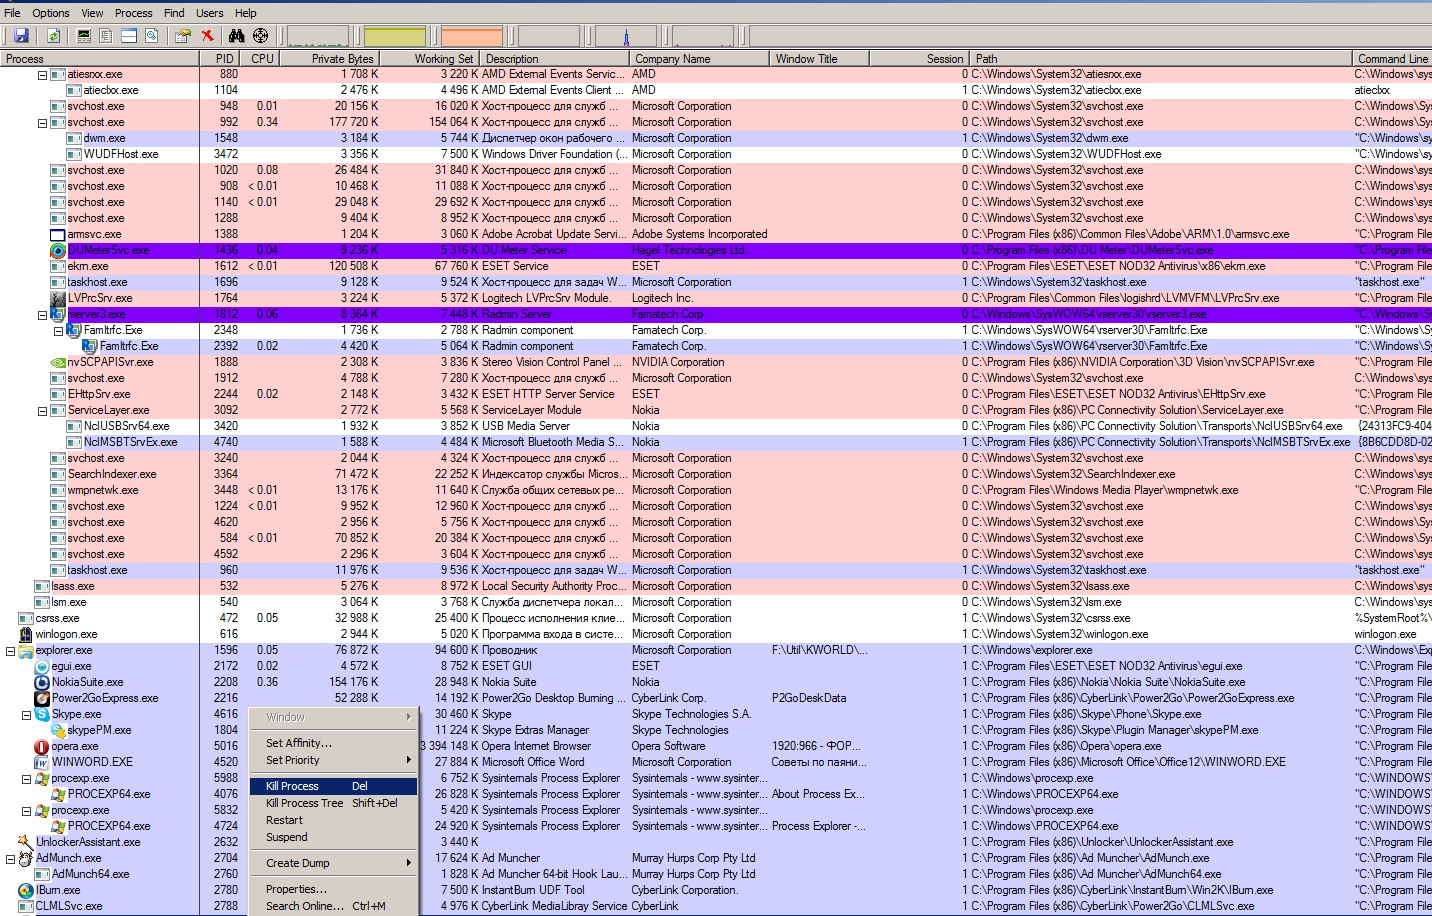Choose Set Affinity... from context menu
This screenshot has width=1432, height=916.
[333, 743]
